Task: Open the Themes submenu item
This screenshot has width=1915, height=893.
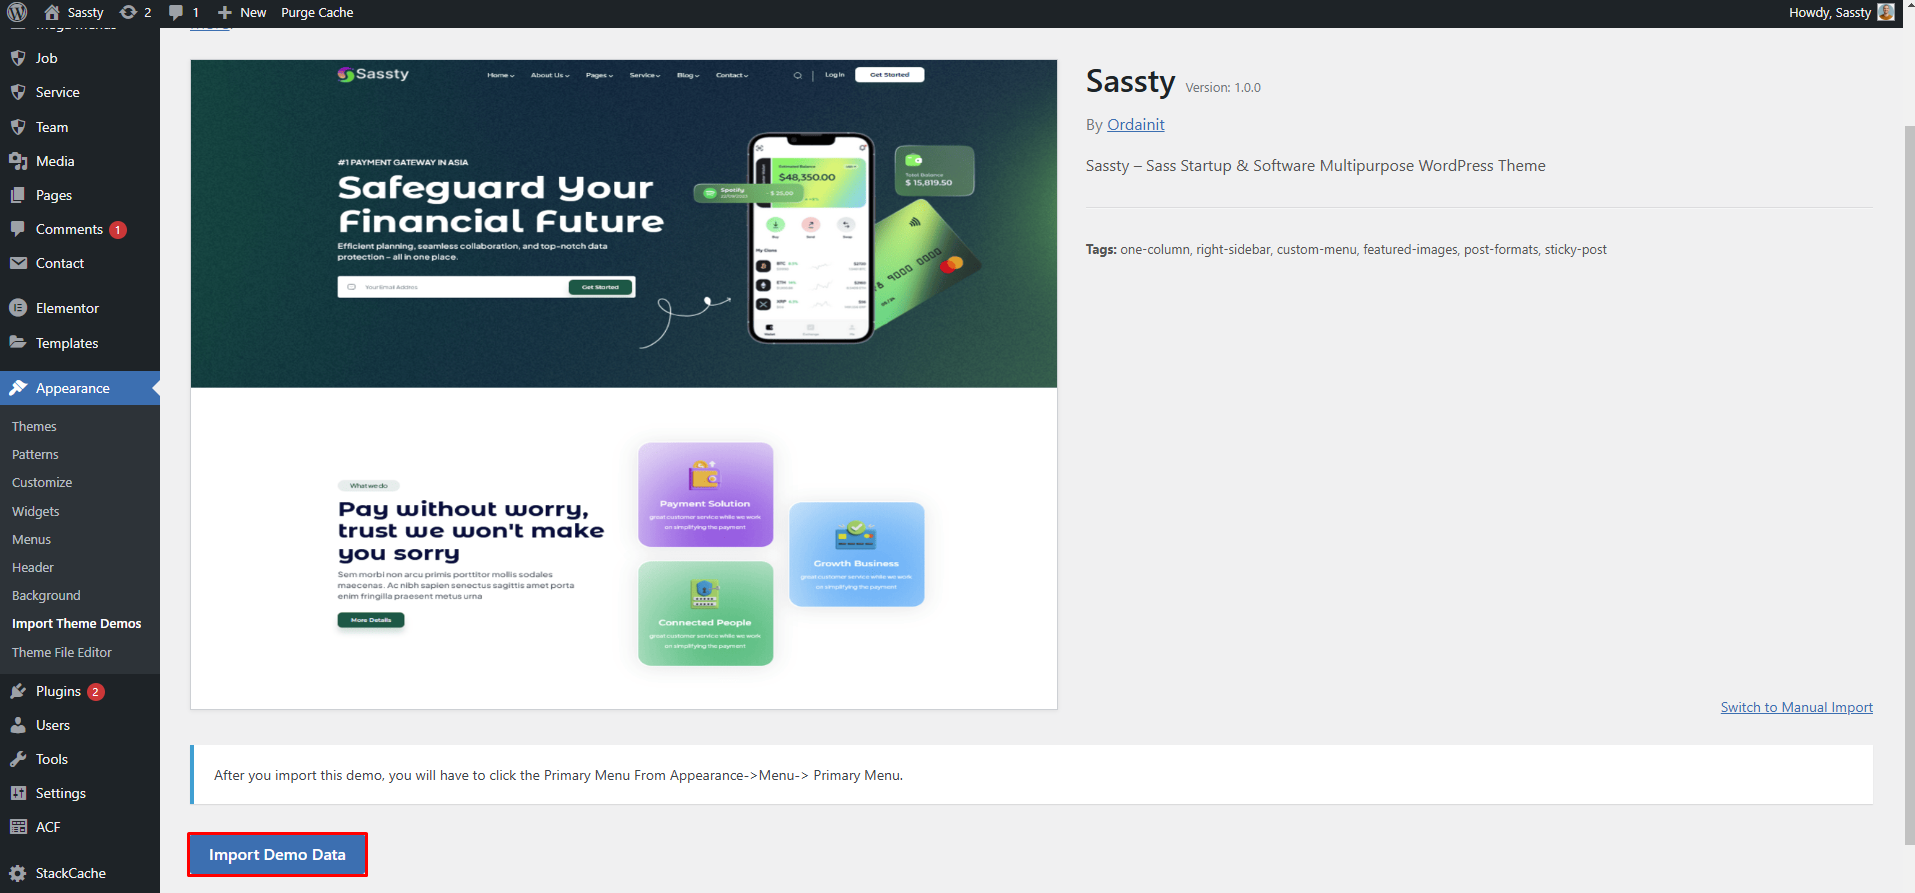Action: pos(34,426)
